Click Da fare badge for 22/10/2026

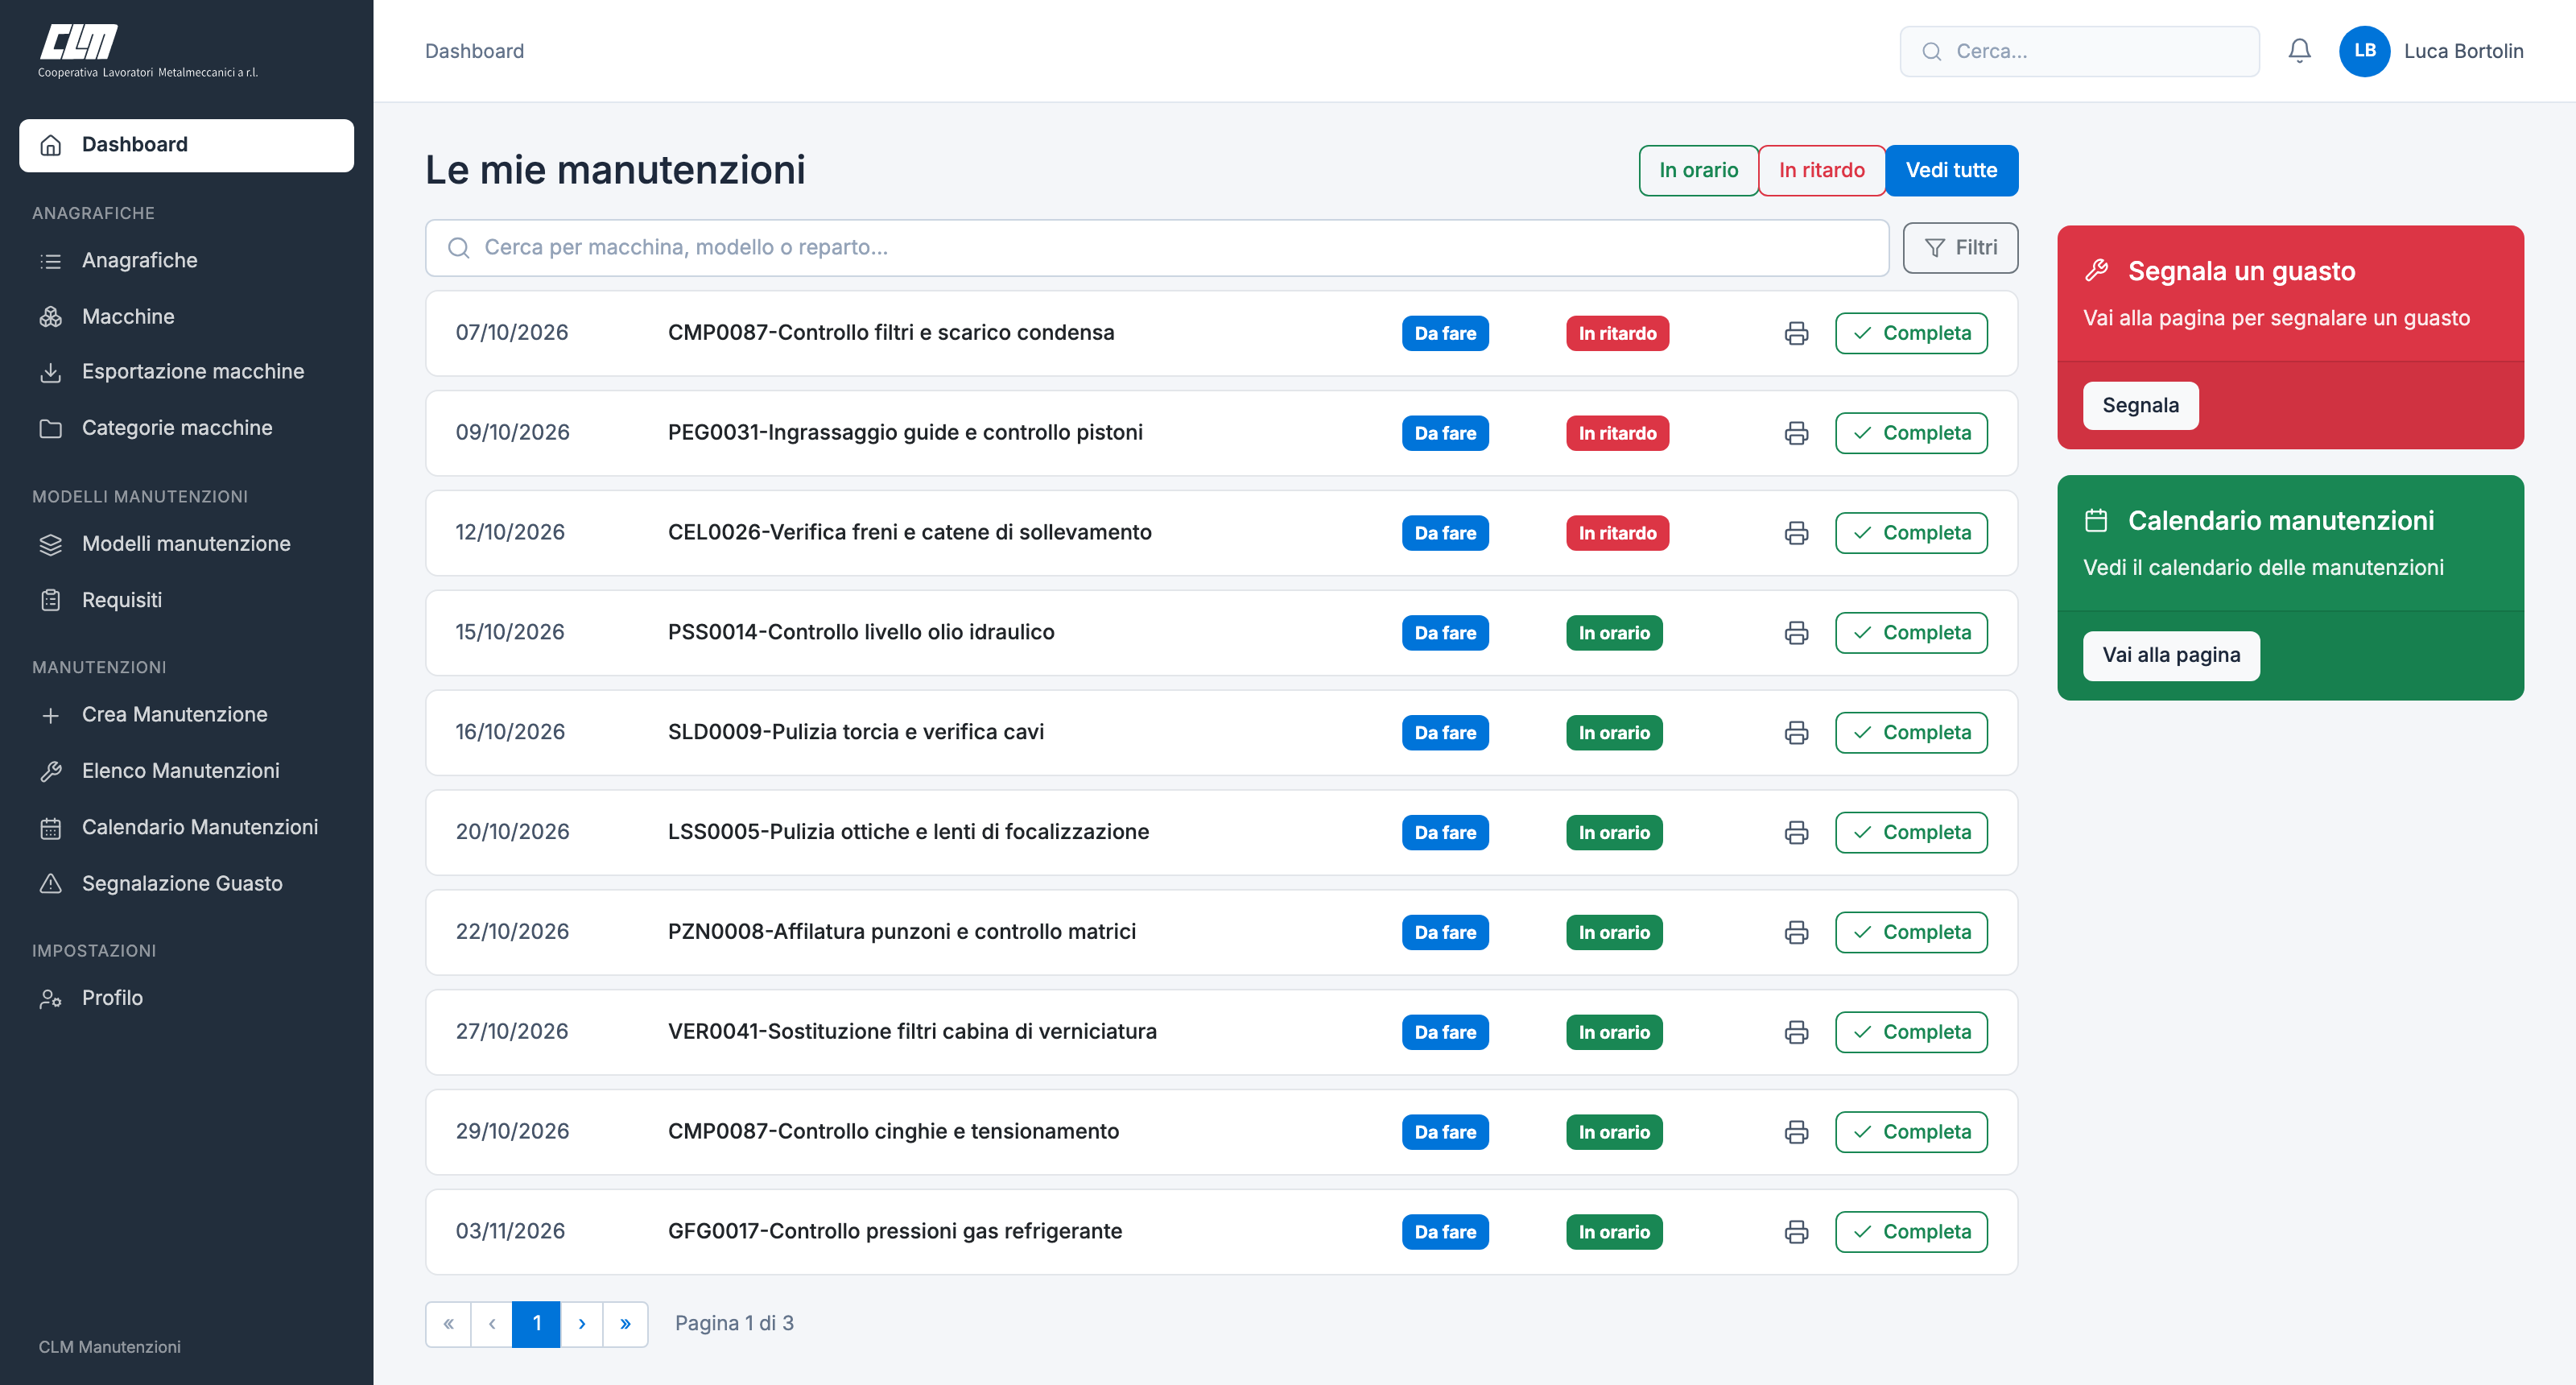(1445, 933)
